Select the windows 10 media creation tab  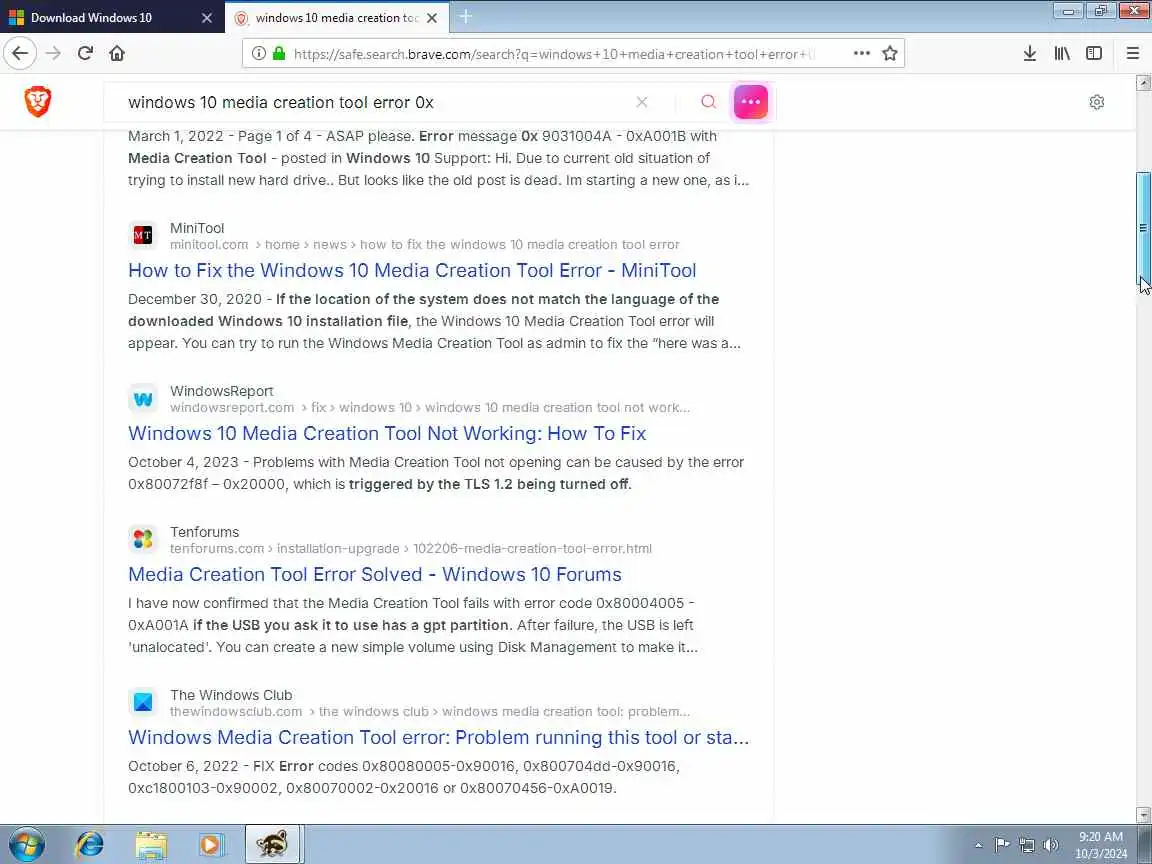pyautogui.click(x=336, y=18)
